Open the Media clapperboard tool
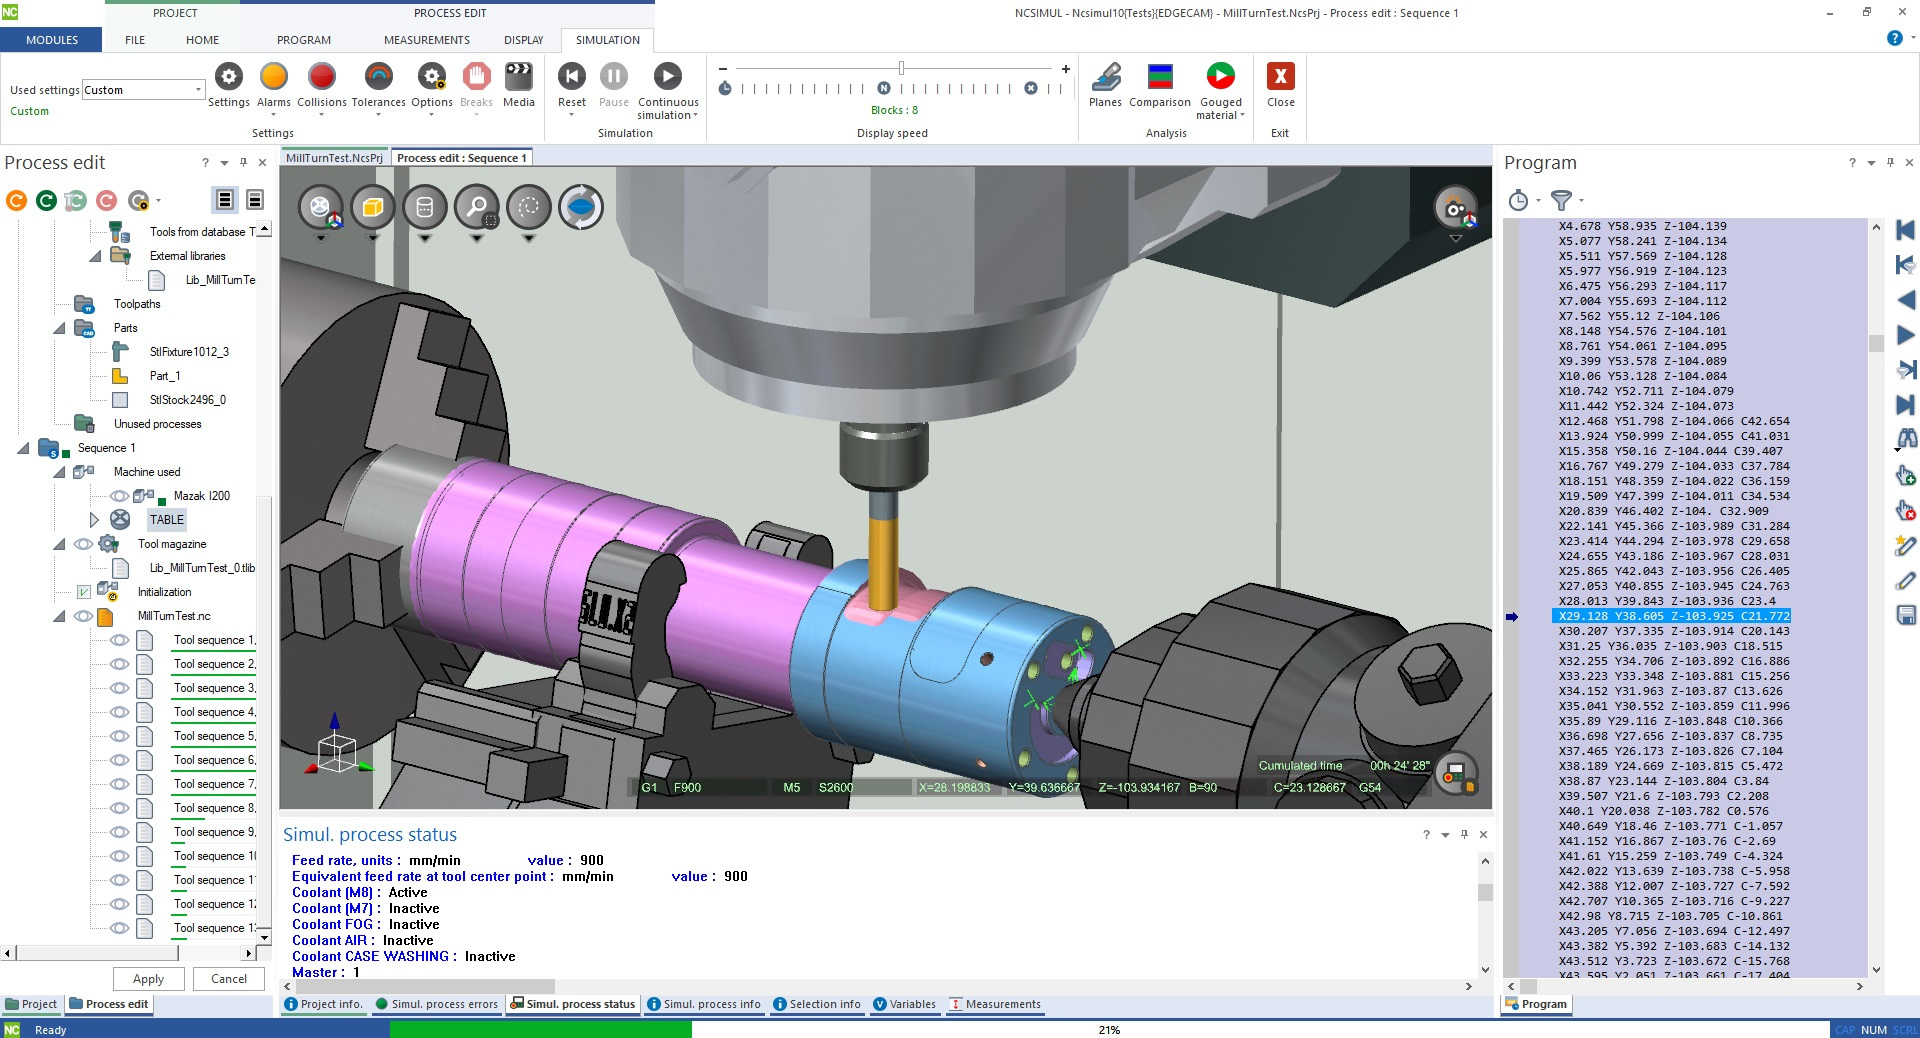Image resolution: width=1920 pixels, height=1038 pixels. tap(518, 77)
